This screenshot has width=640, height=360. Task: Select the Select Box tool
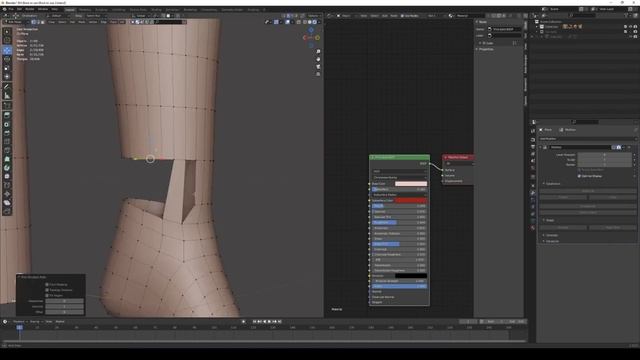pyautogui.click(x=7, y=31)
